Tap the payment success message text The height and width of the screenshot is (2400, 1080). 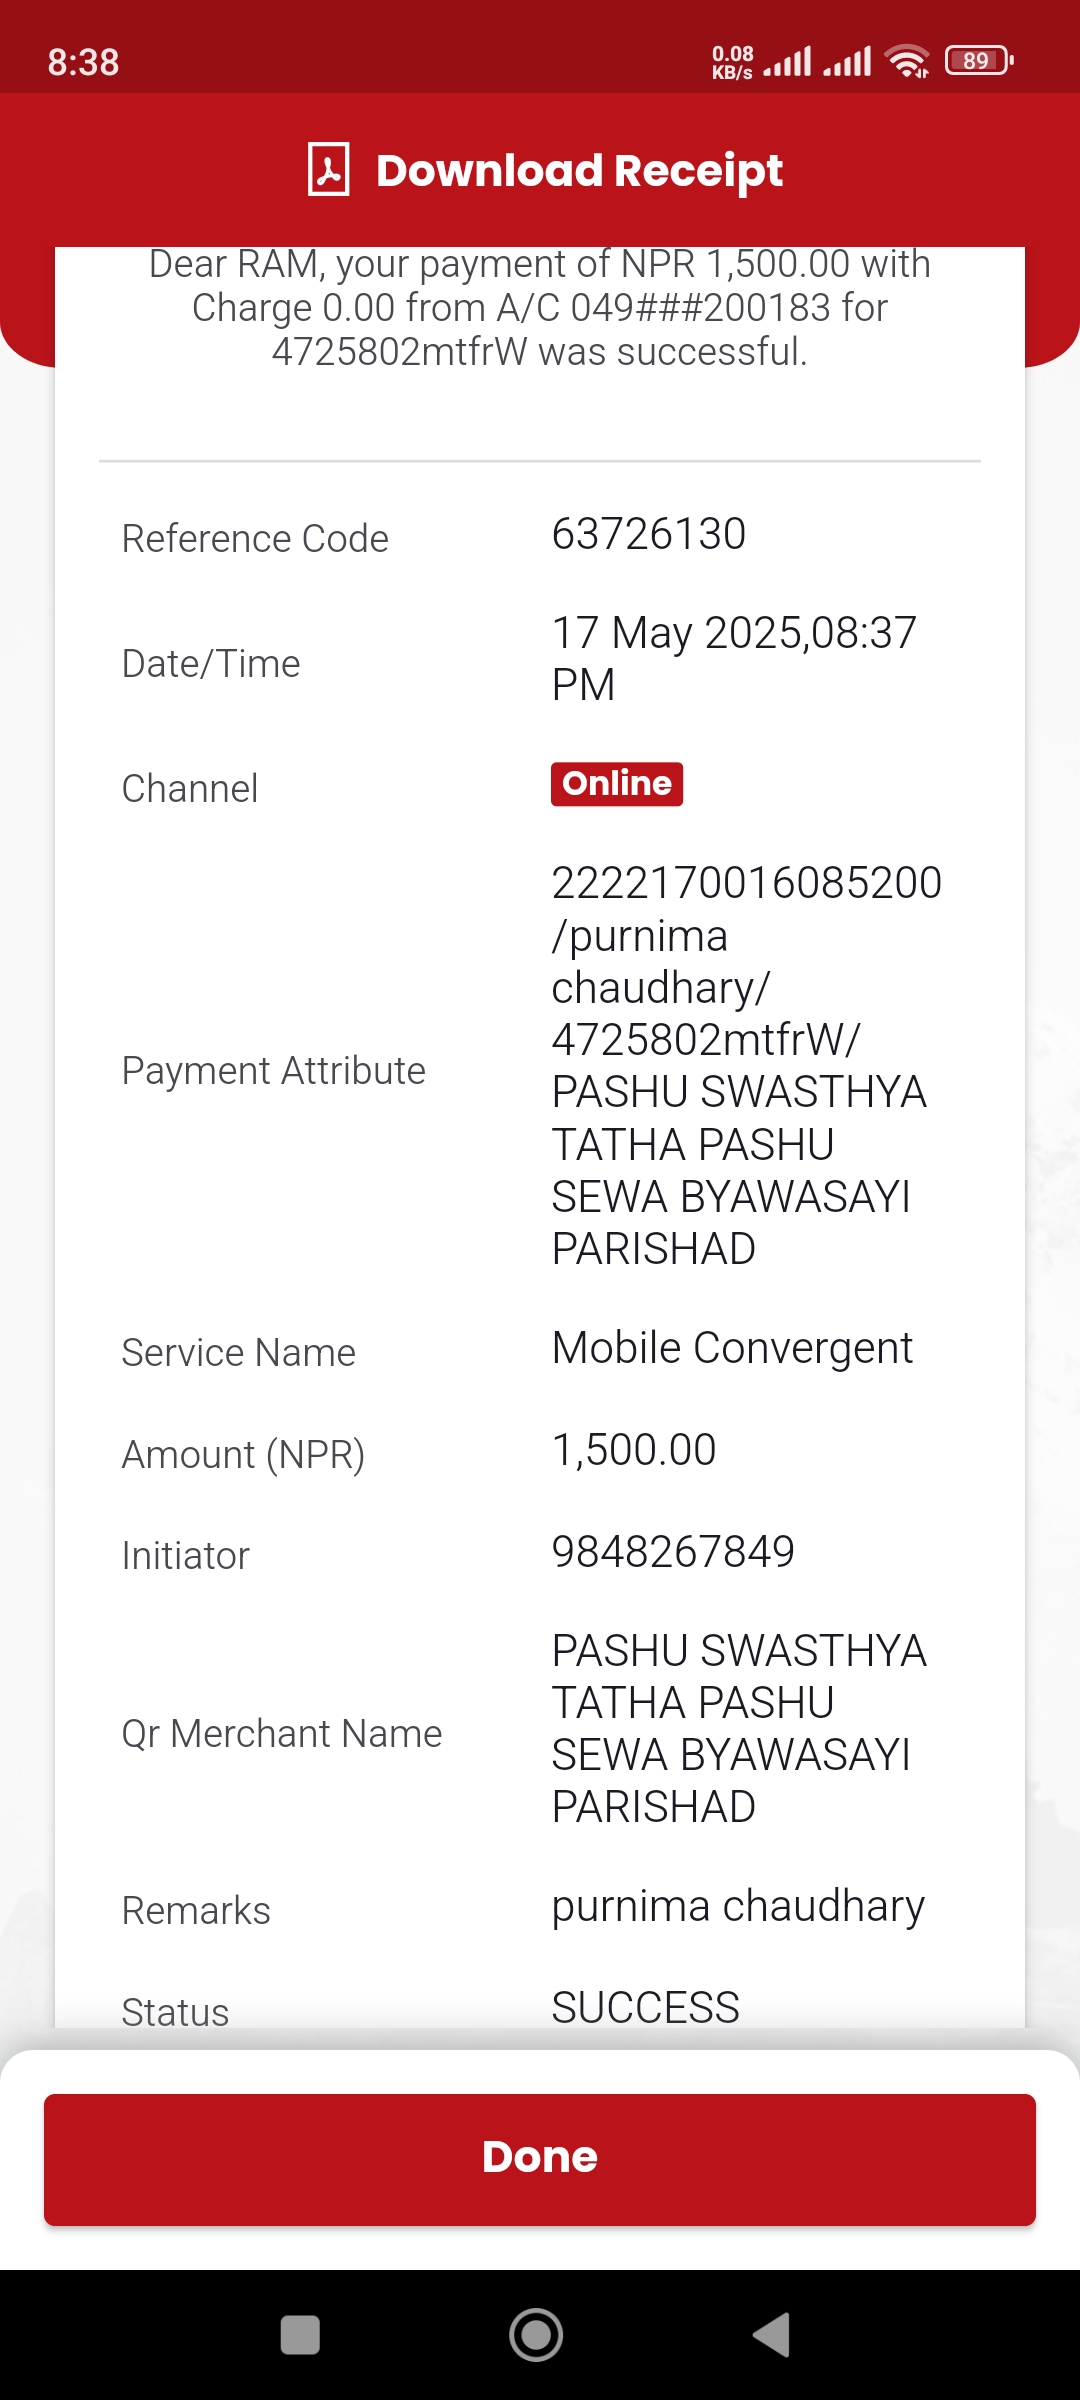click(x=540, y=308)
